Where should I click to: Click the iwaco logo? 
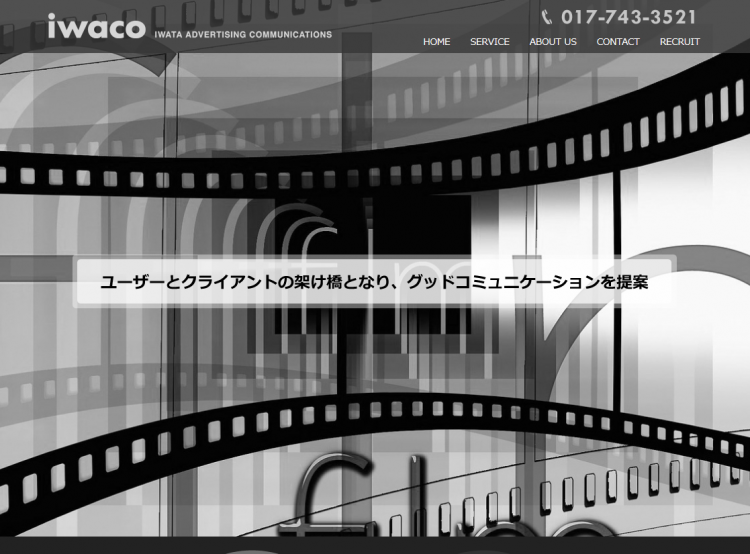pyautogui.click(x=97, y=26)
